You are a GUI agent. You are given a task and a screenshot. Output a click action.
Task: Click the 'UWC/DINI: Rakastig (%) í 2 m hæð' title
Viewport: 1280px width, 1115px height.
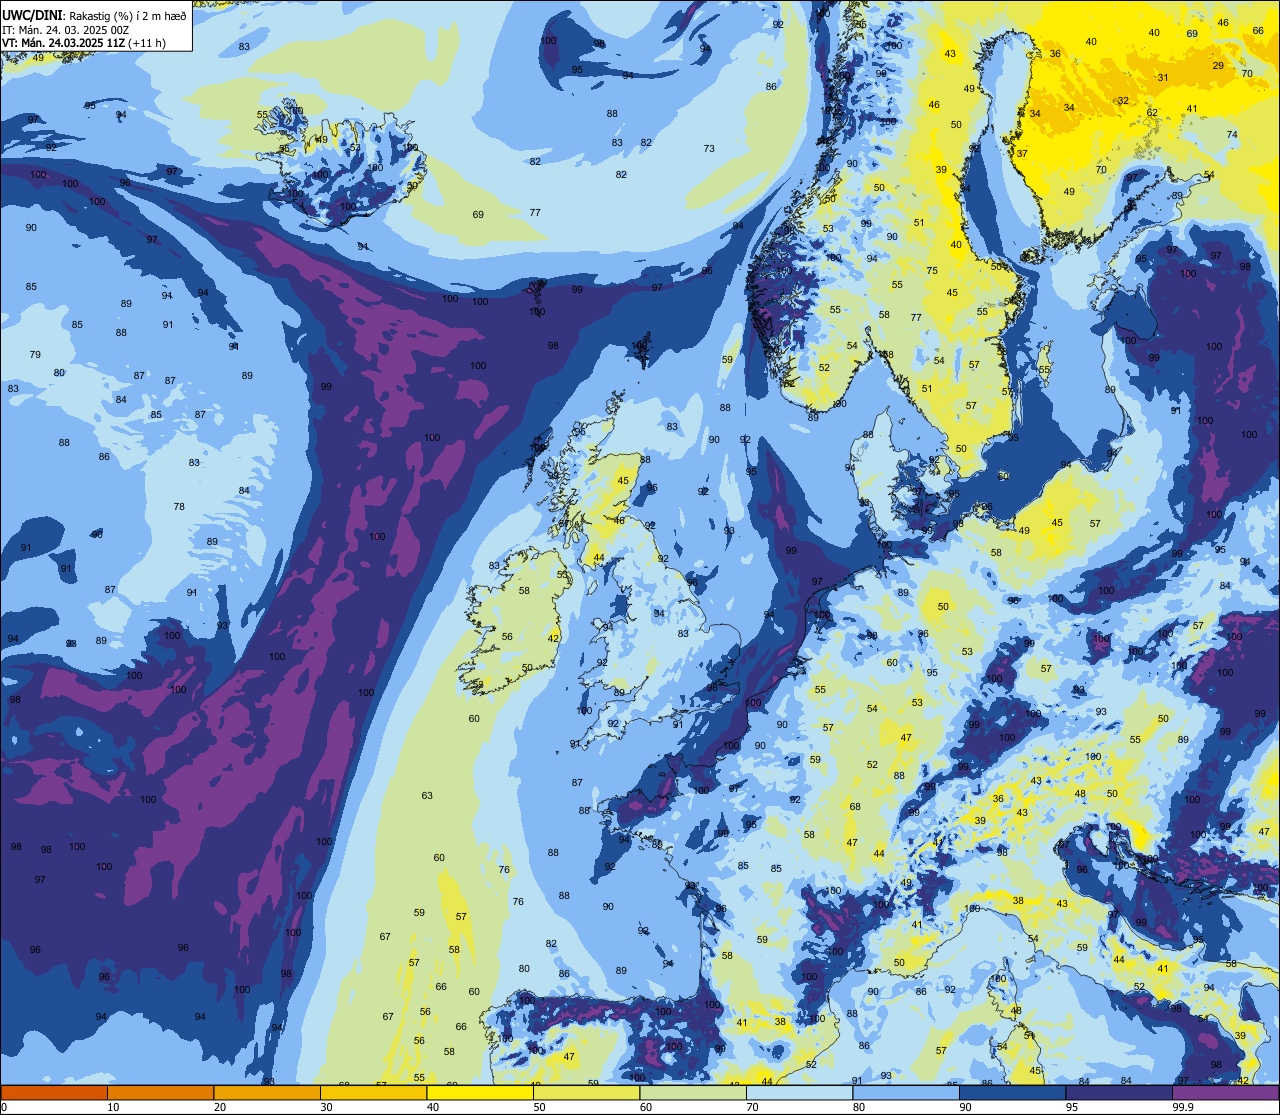[94, 16]
